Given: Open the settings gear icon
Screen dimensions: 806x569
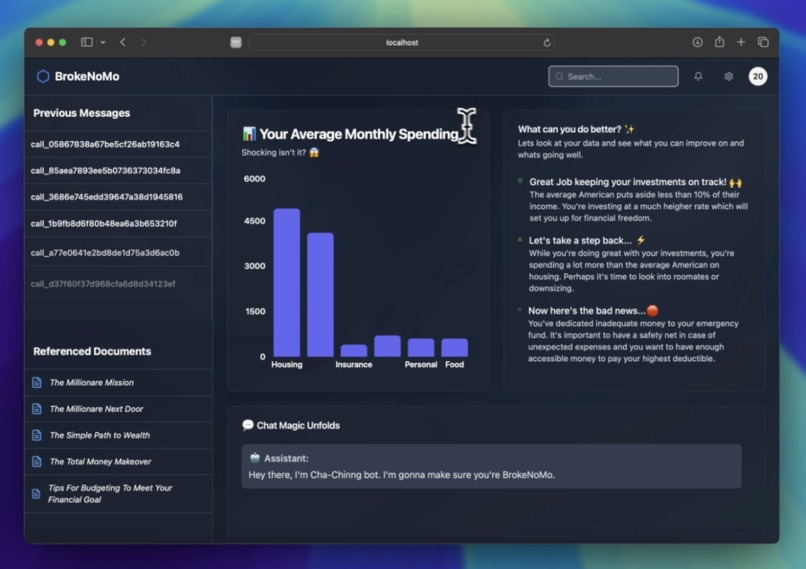Looking at the screenshot, I should 728,77.
